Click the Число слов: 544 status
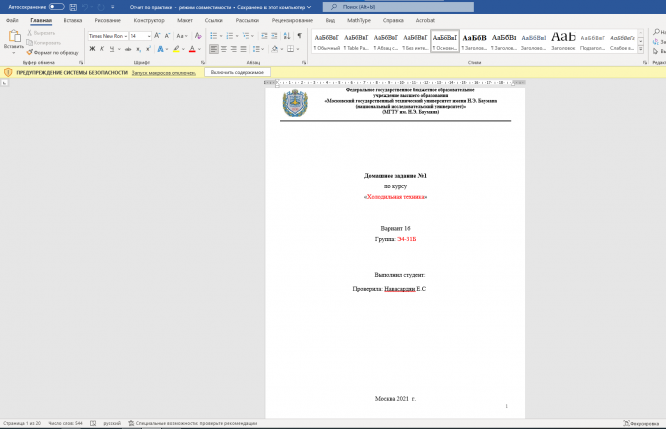Screen dimensions: 666x429 point(65,423)
